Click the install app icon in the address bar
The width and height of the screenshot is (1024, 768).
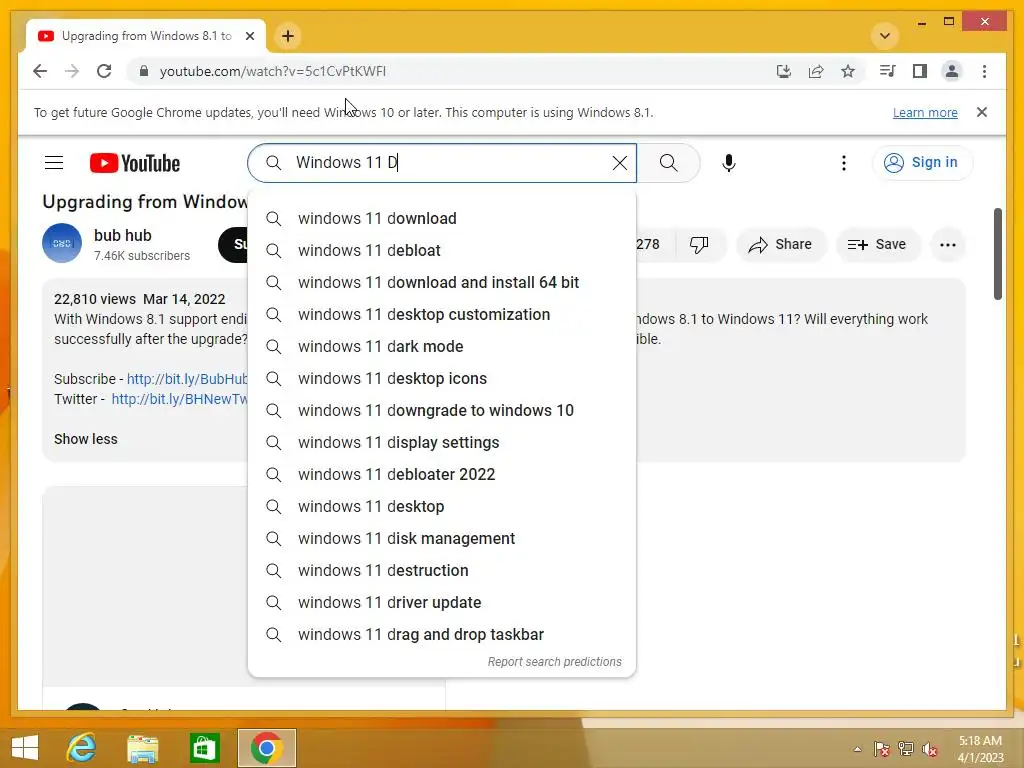(784, 71)
